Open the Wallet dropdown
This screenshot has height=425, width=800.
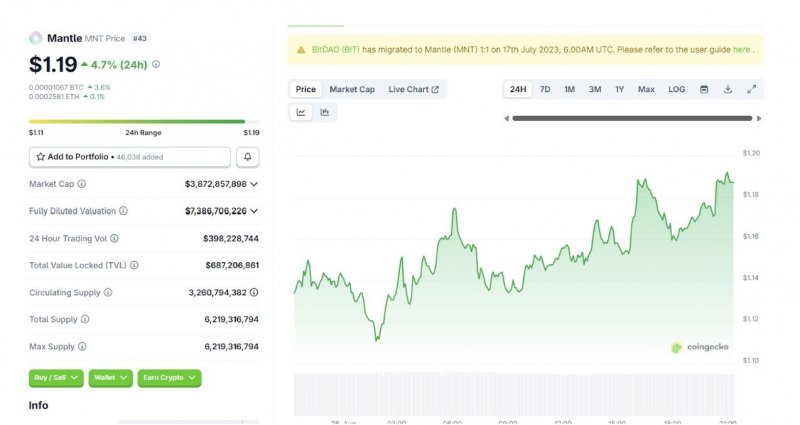point(111,378)
